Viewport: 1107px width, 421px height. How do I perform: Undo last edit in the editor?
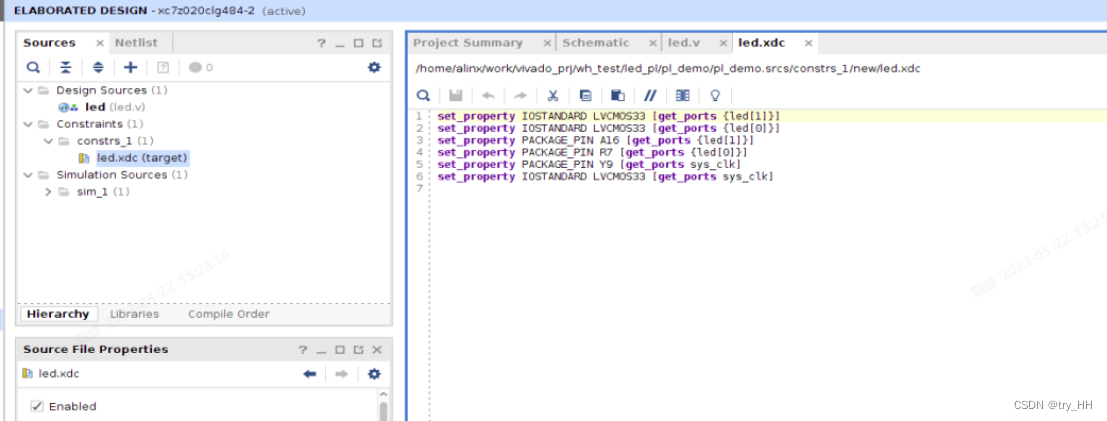(x=488, y=95)
